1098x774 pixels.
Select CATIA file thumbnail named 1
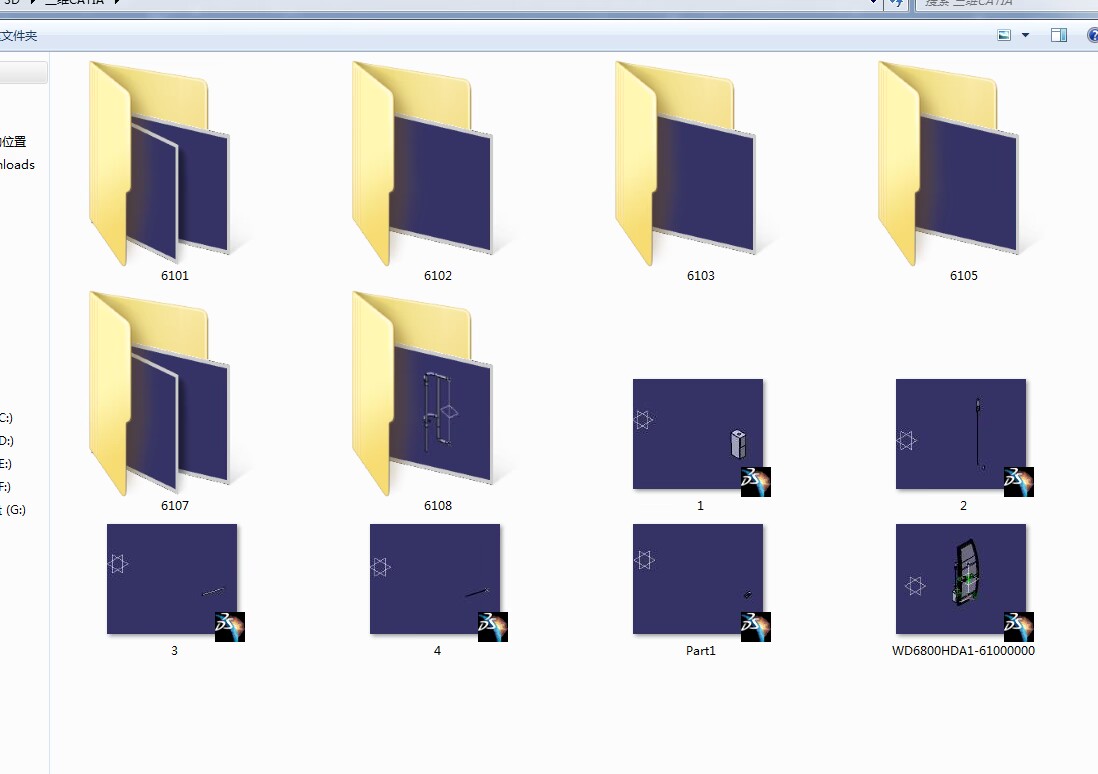click(700, 437)
